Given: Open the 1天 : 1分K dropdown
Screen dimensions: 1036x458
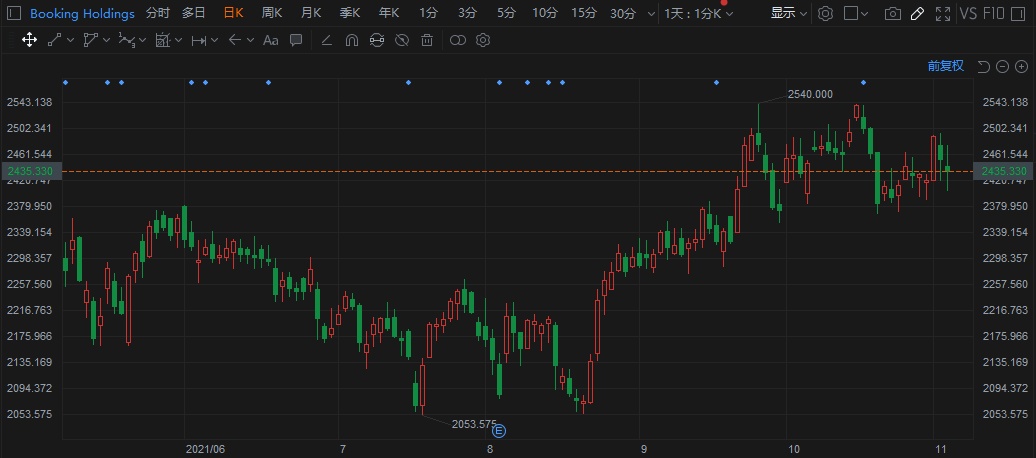Looking at the screenshot, I should (699, 13).
